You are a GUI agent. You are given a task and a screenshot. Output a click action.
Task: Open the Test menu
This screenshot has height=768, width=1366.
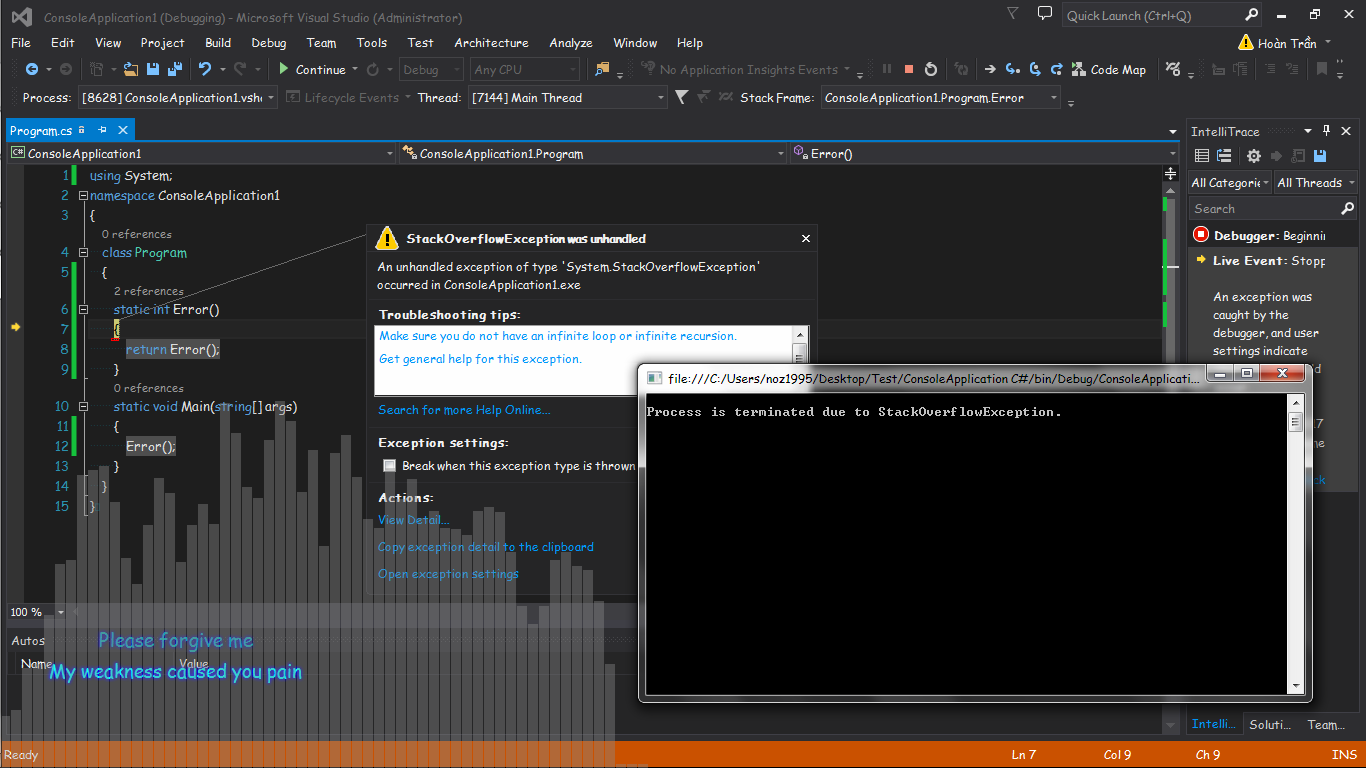click(421, 43)
